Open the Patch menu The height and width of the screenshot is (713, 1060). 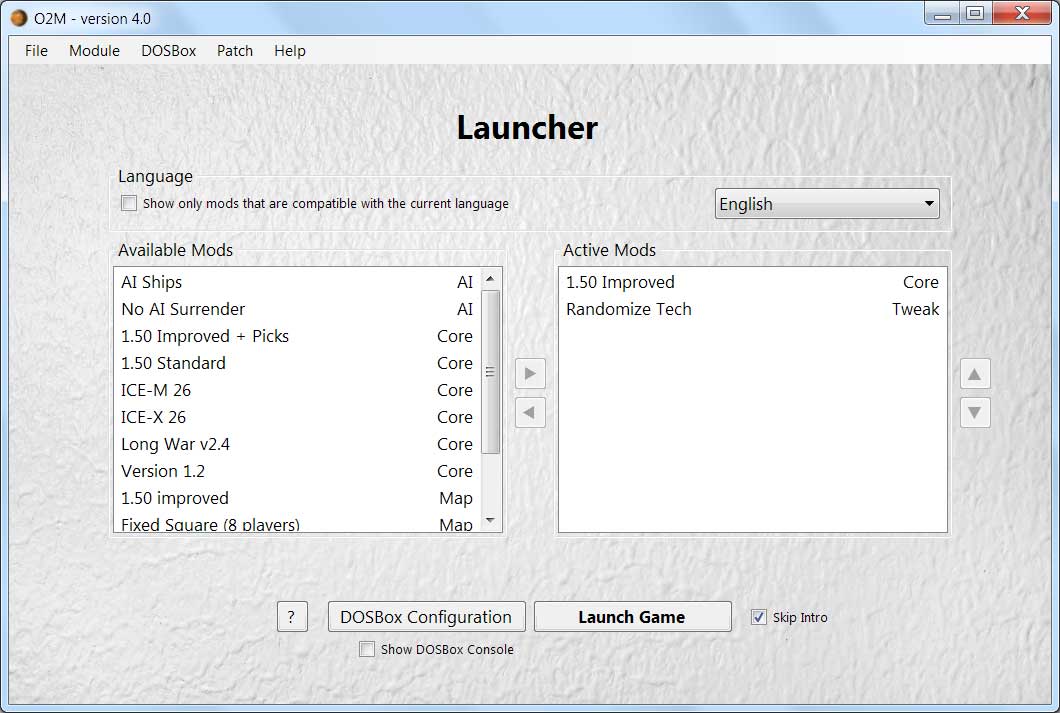pos(235,51)
